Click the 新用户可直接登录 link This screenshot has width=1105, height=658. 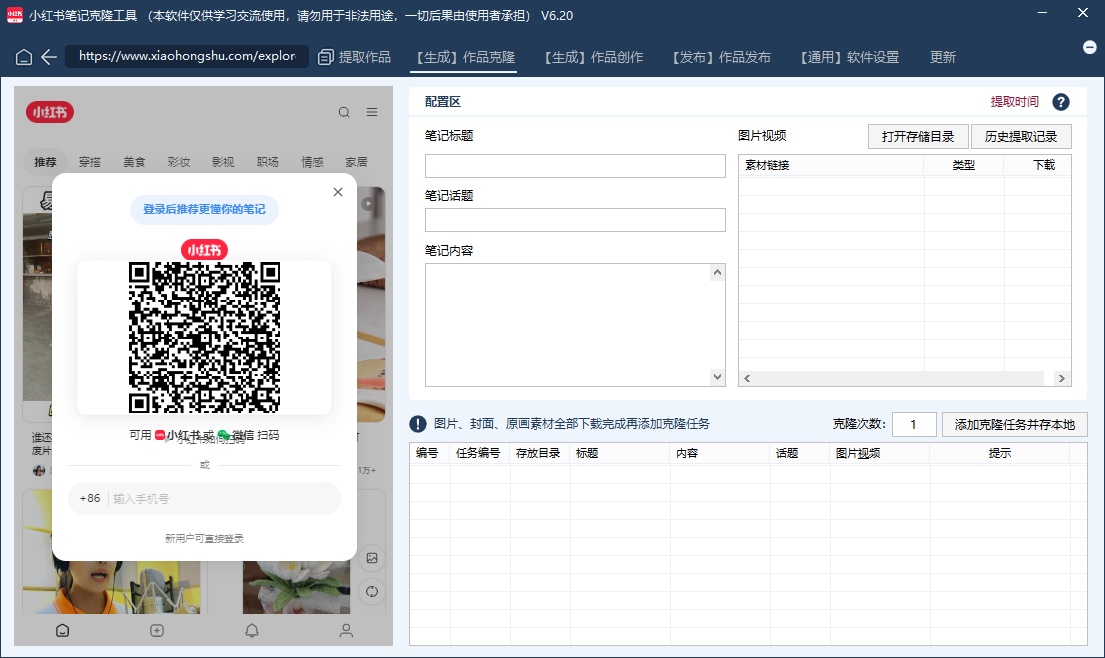[x=204, y=537]
